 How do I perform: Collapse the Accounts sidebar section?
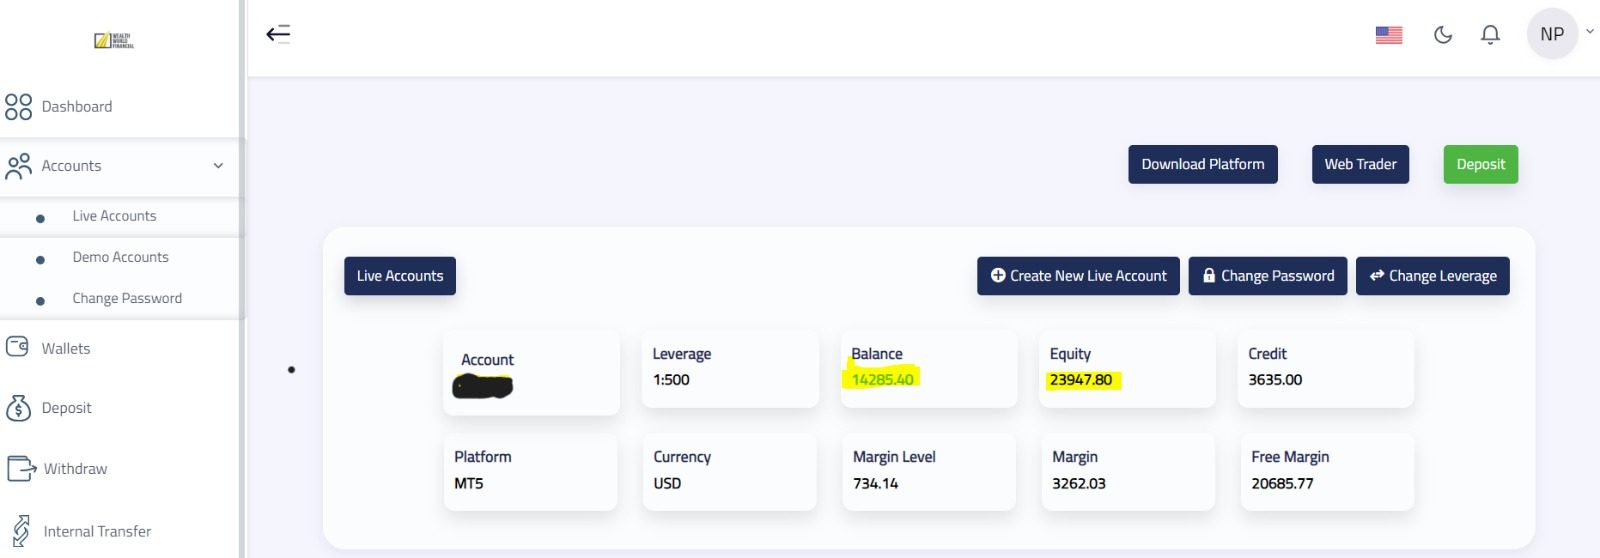[x=218, y=166]
